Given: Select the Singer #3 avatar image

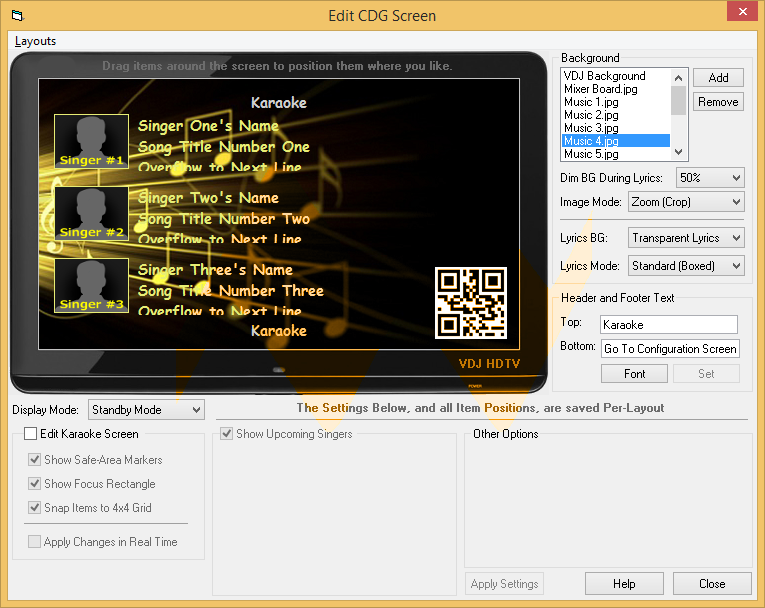Looking at the screenshot, I should pyautogui.click(x=91, y=285).
